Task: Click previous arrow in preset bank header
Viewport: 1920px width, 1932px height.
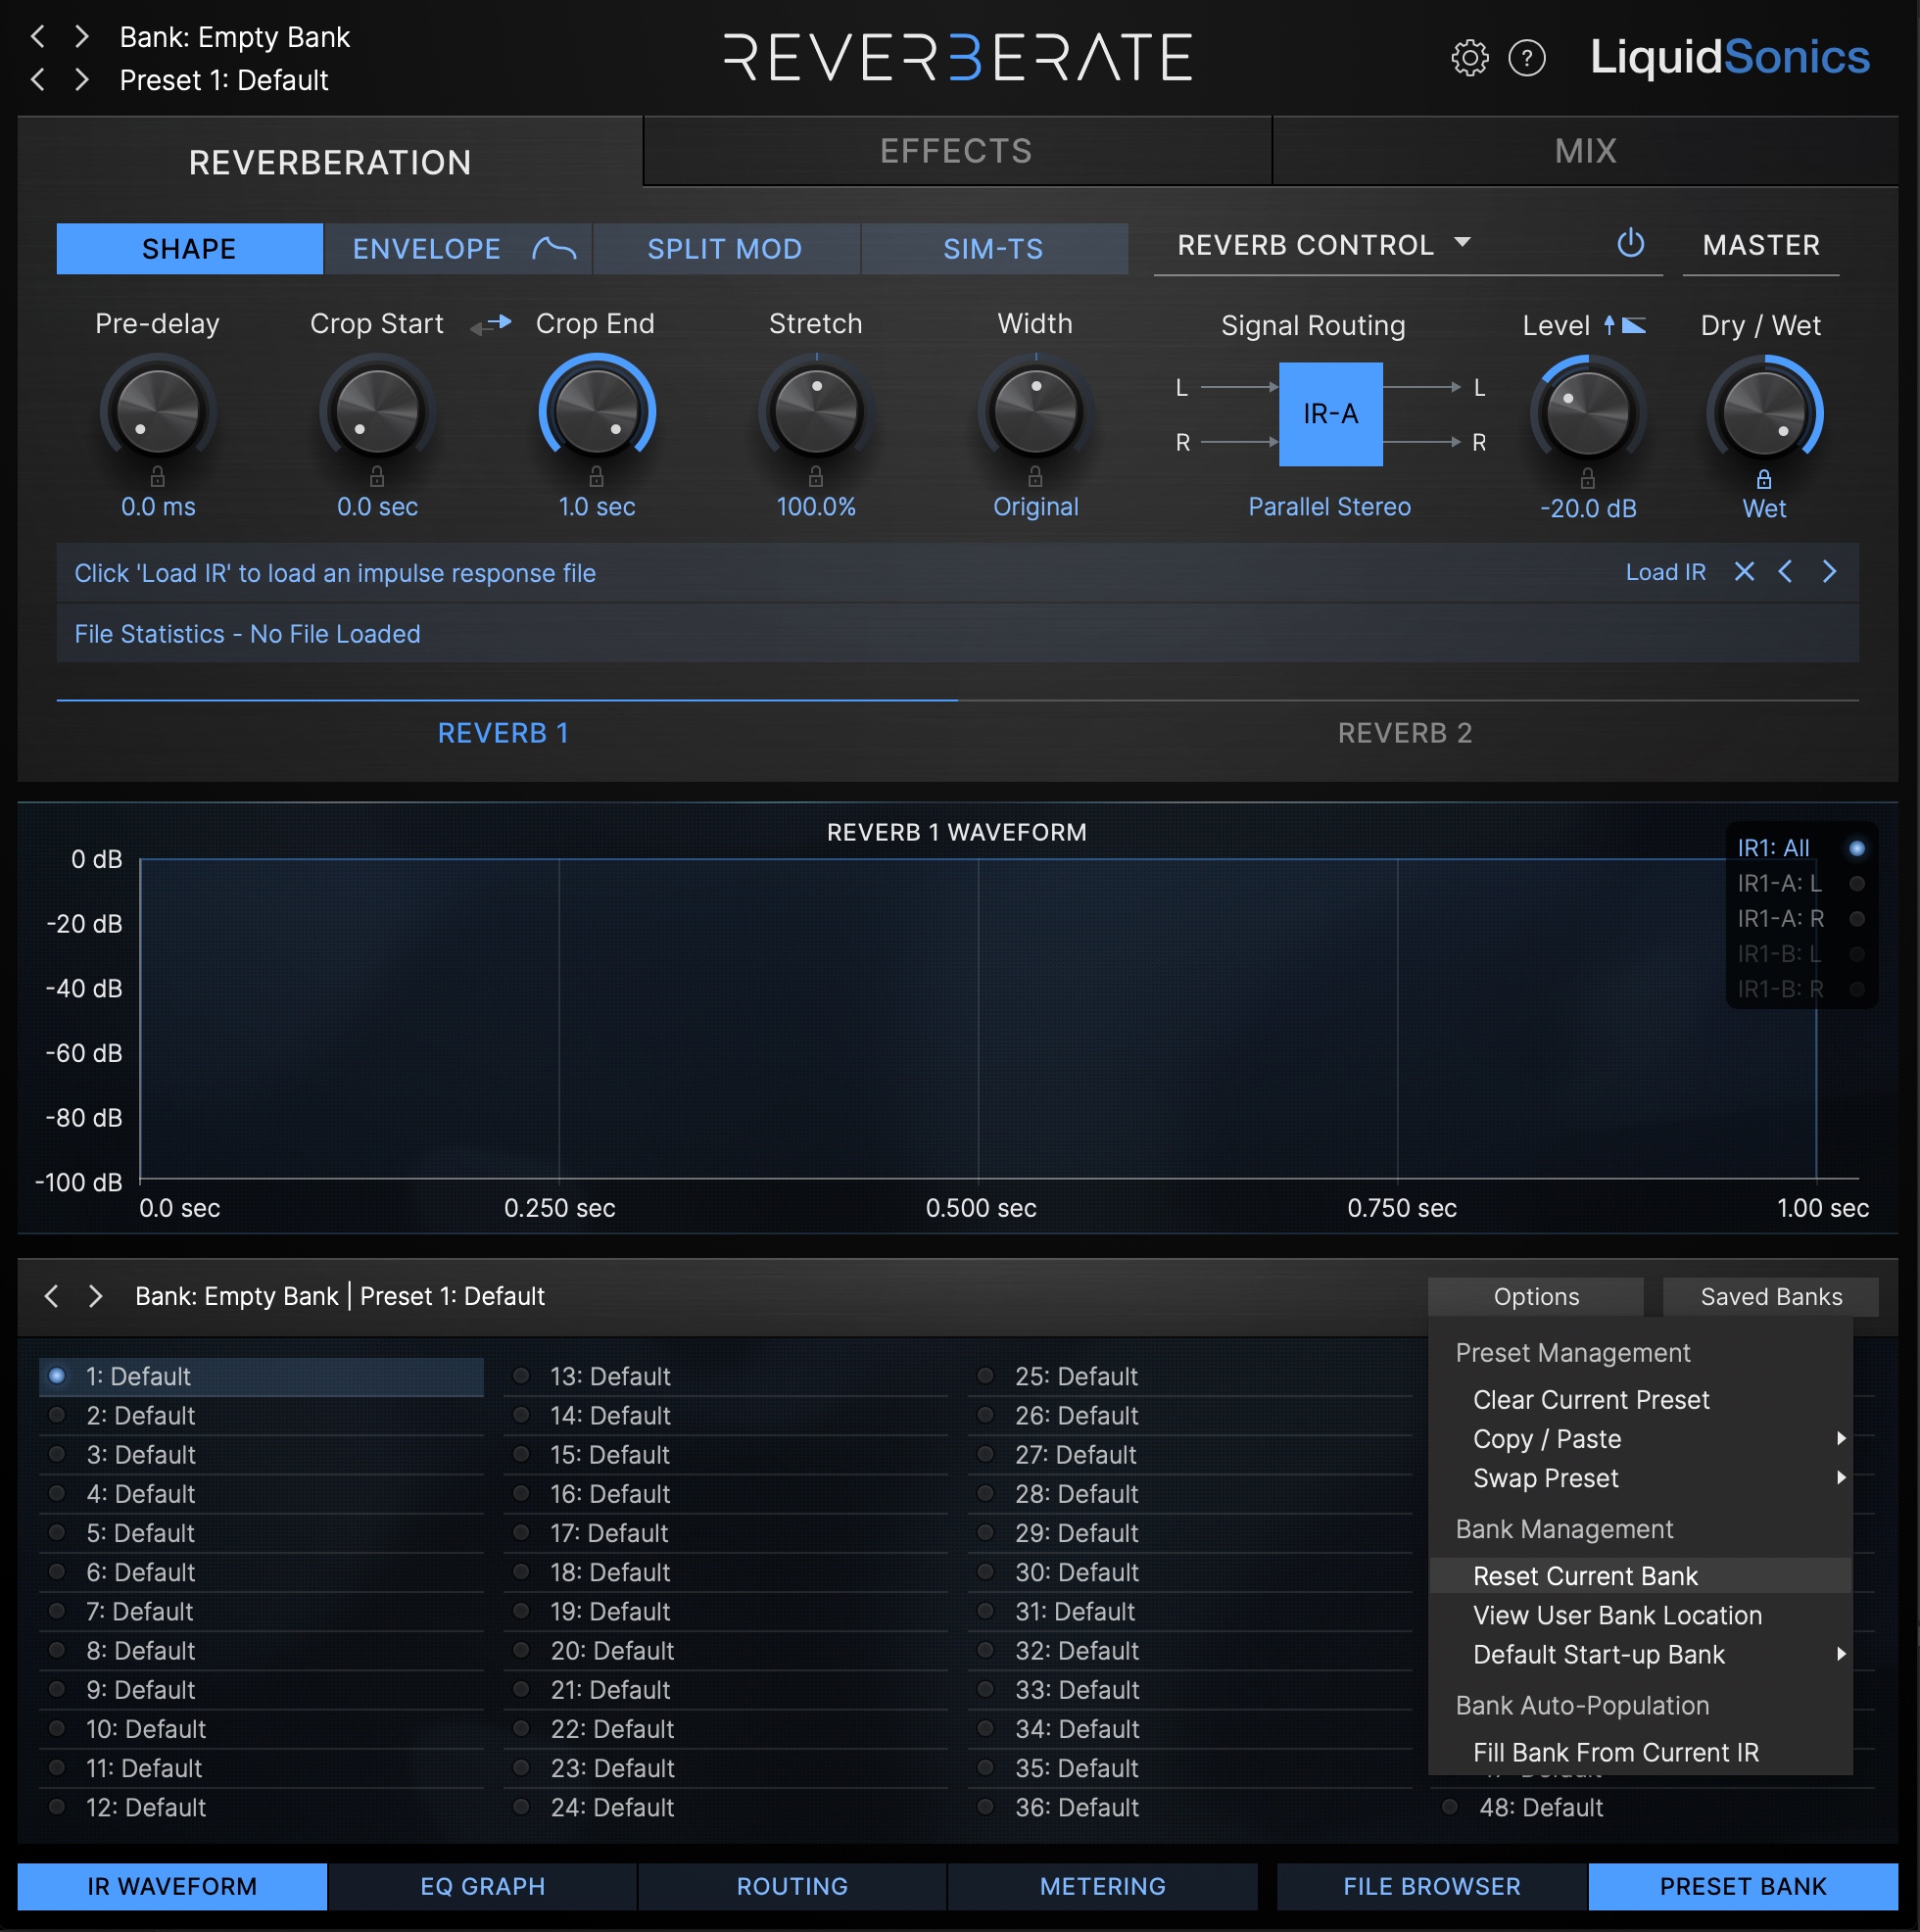Action: point(52,1297)
